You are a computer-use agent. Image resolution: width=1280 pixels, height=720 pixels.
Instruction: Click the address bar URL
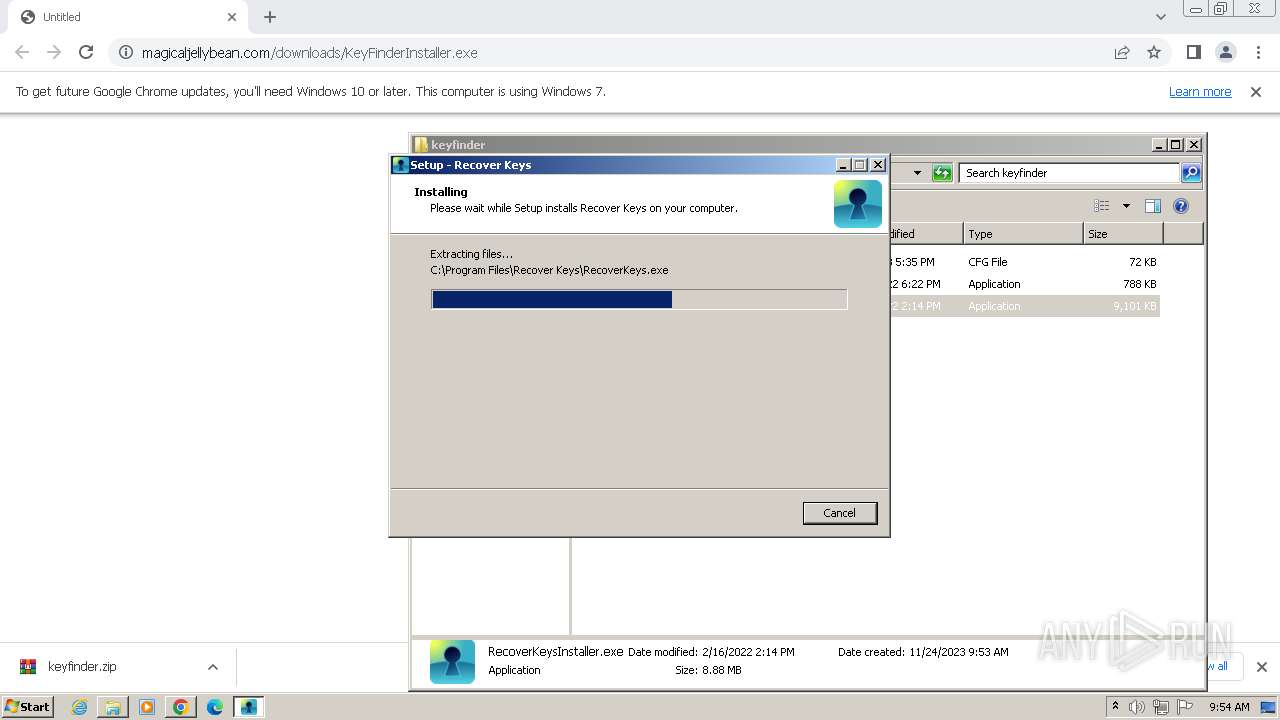[309, 53]
